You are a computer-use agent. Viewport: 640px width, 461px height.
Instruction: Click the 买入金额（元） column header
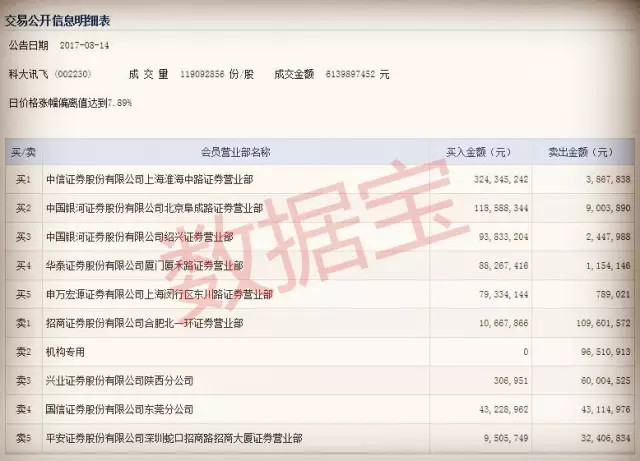477,152
